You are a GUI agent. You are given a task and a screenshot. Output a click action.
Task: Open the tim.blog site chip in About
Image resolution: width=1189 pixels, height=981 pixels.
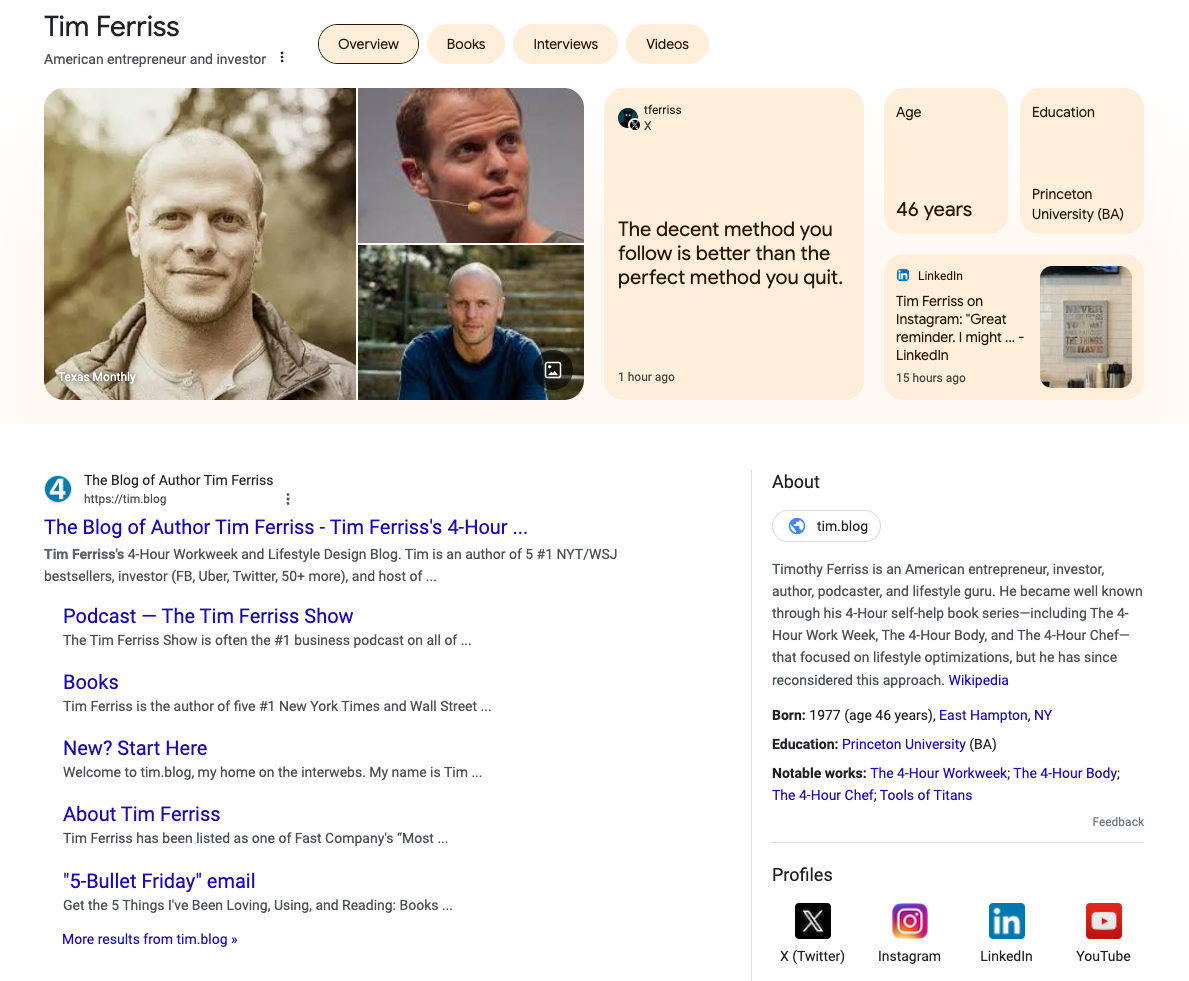tap(826, 526)
